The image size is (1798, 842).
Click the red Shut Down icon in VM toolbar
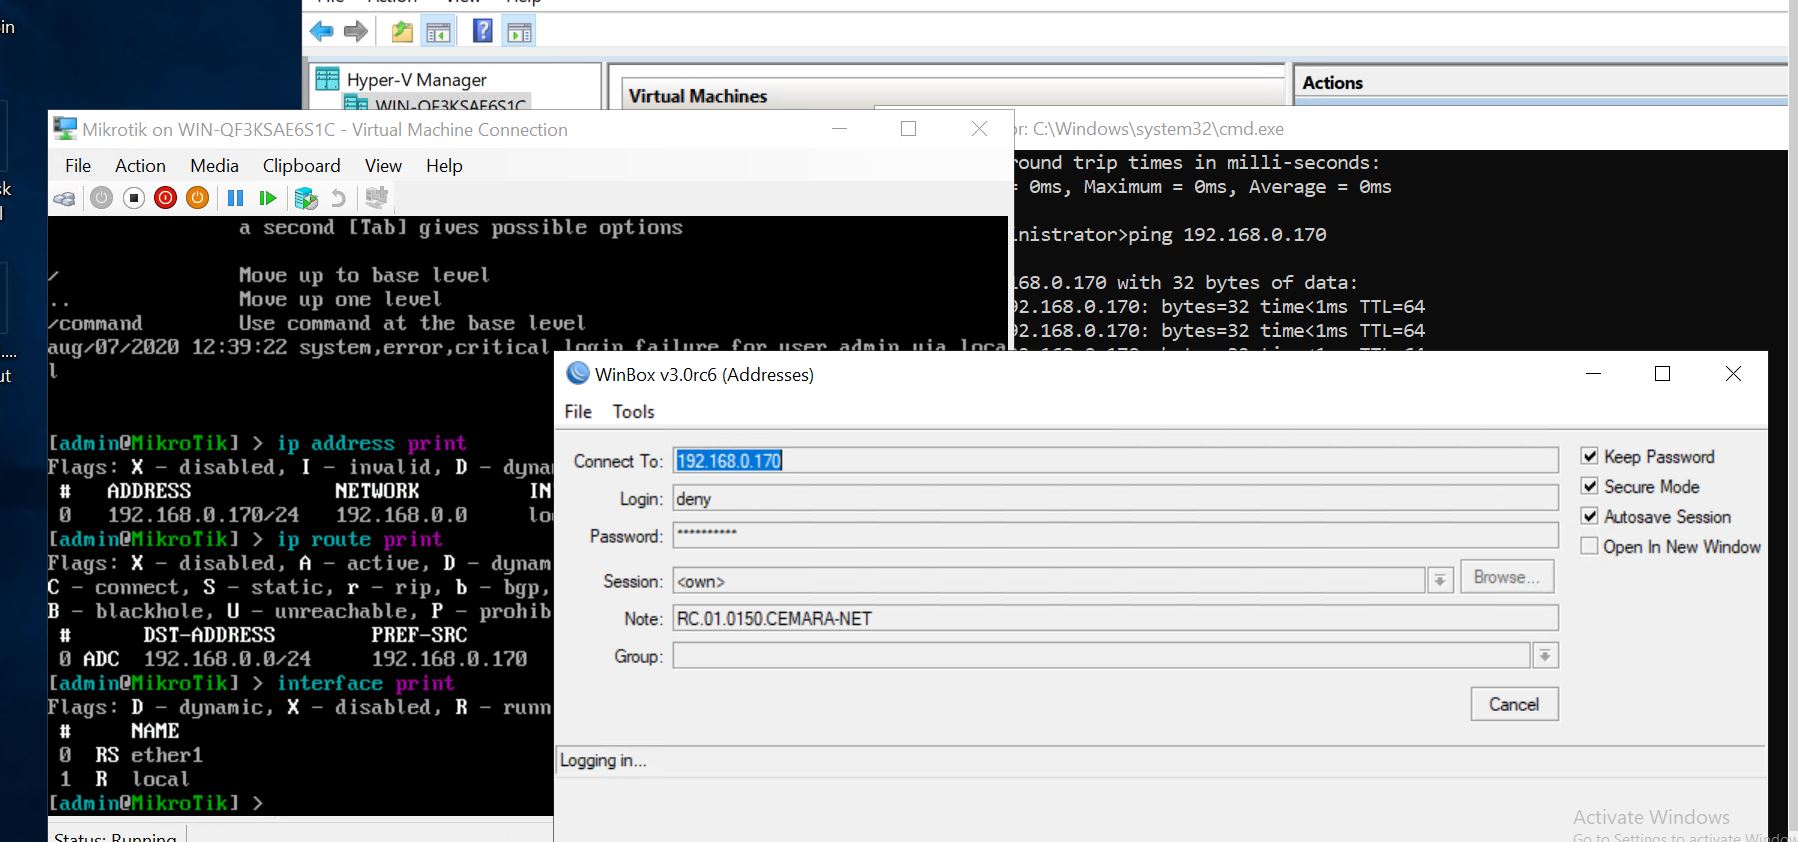tap(166, 198)
